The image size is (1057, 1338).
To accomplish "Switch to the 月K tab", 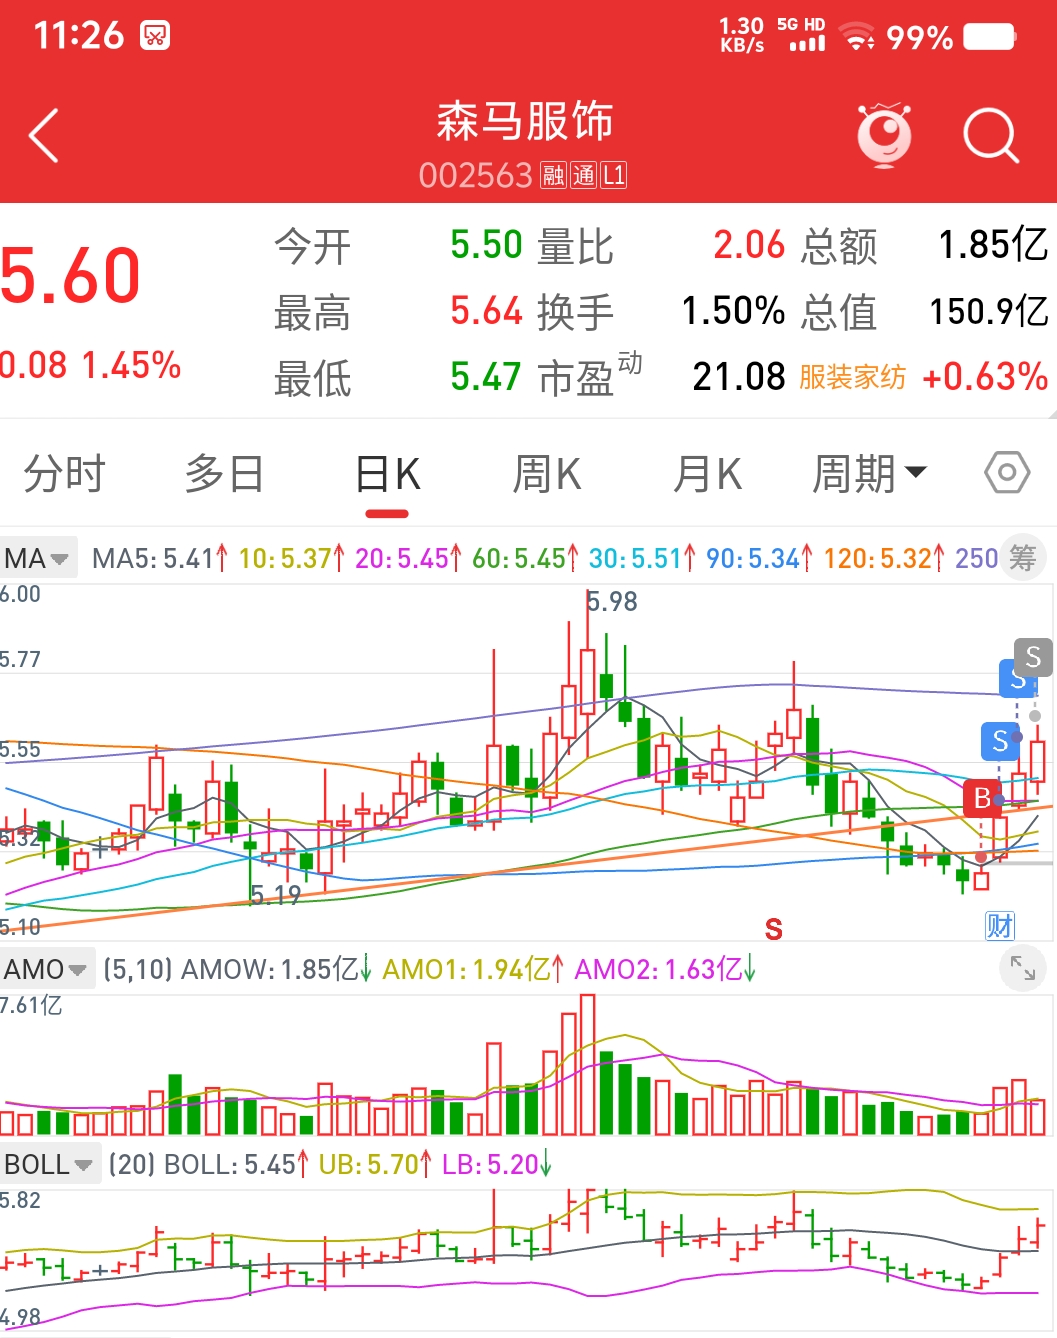I will click(x=708, y=473).
